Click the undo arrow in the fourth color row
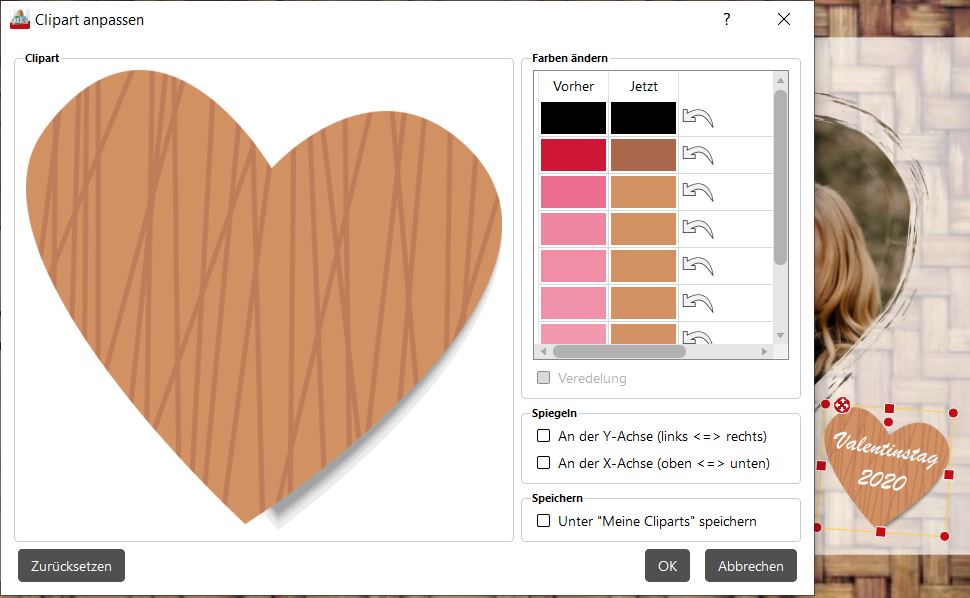 (697, 229)
